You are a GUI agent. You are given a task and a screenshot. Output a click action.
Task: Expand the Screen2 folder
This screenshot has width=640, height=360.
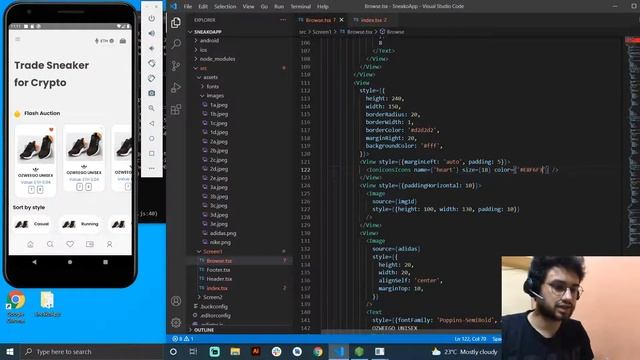coord(213,297)
